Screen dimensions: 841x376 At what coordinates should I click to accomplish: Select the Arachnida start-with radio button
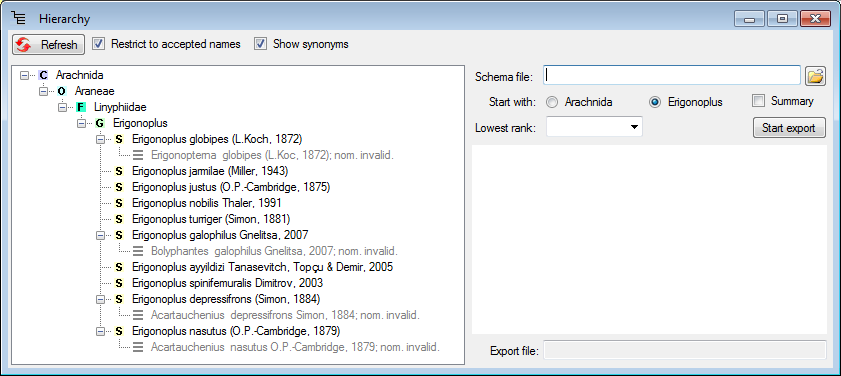point(551,102)
